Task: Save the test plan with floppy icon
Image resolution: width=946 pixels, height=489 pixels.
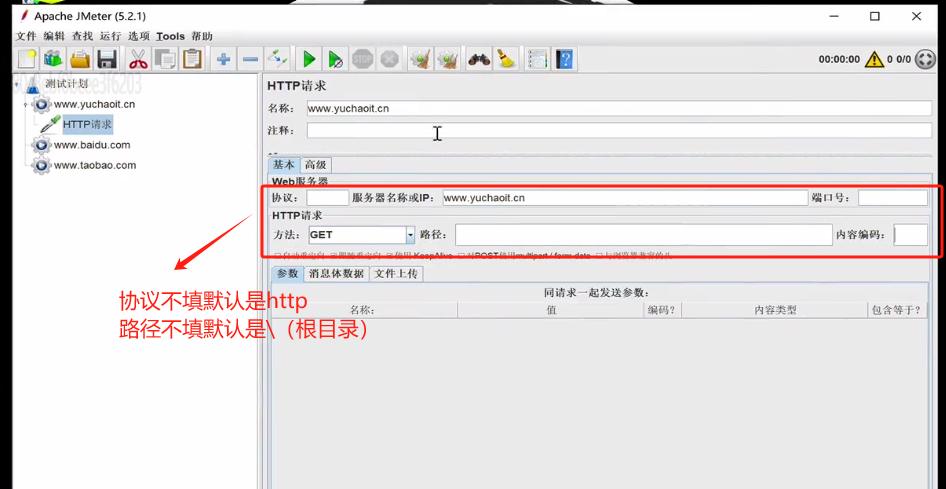Action: [x=106, y=59]
